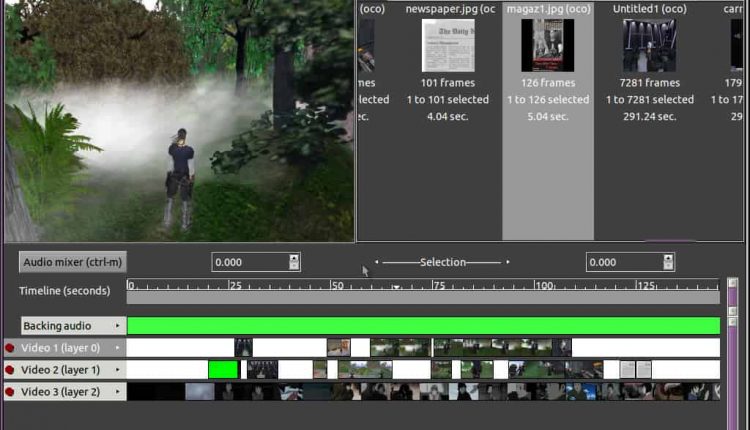Click the newspaper.jpg clip name

pos(450,9)
